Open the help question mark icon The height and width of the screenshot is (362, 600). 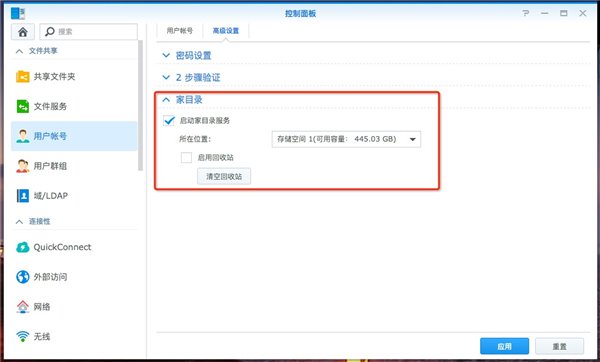526,13
